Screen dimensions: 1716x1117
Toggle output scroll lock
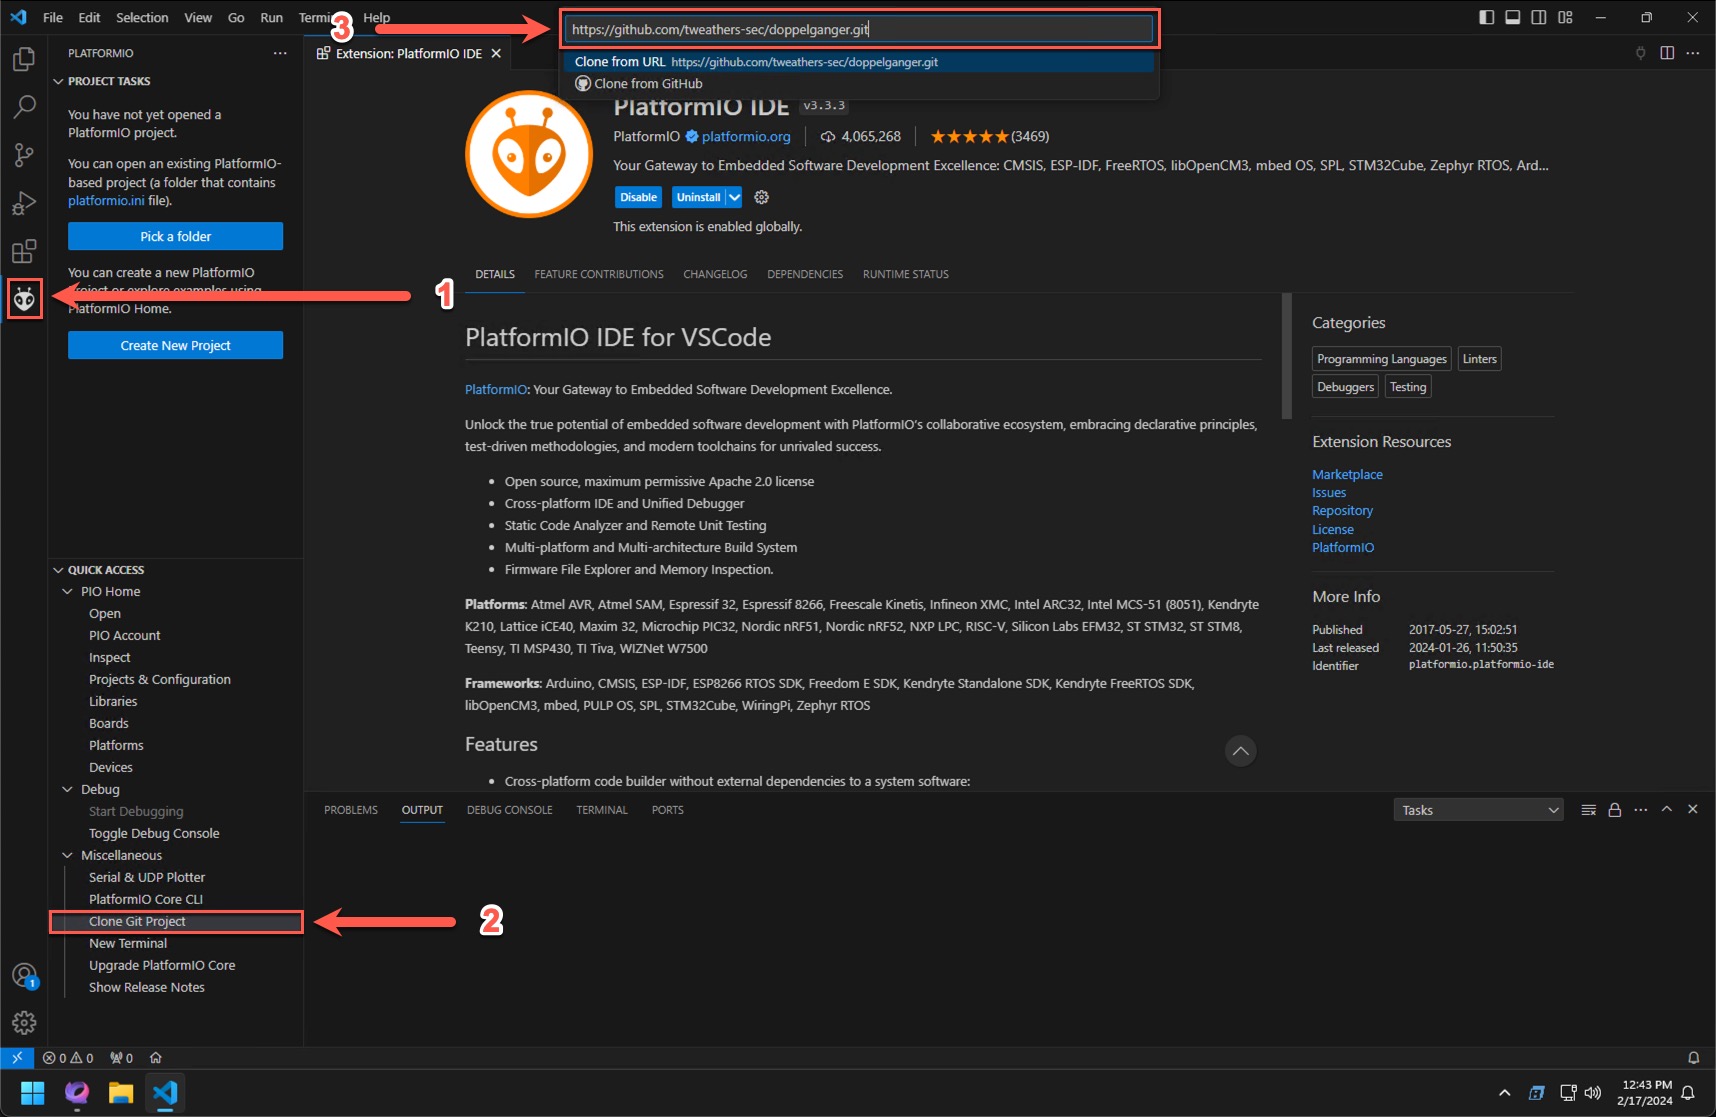[x=1614, y=810]
